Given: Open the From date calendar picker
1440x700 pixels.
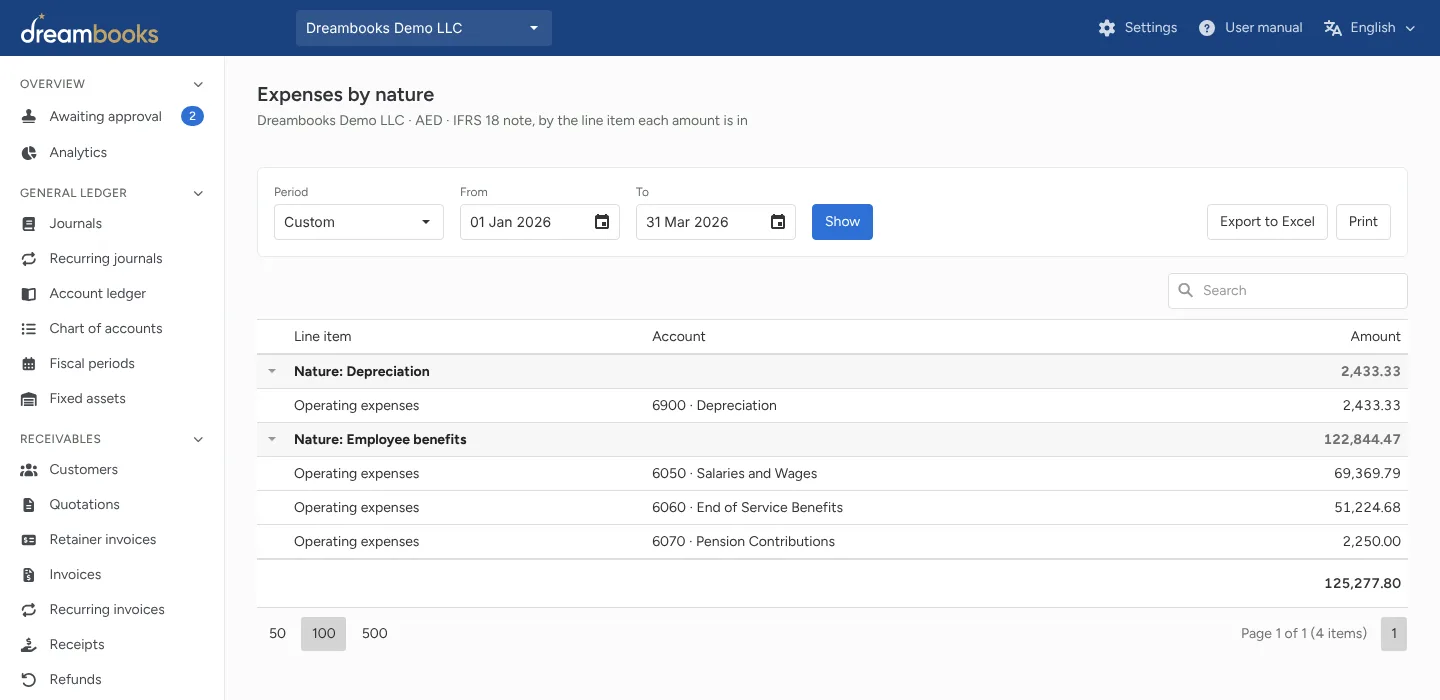Looking at the screenshot, I should pyautogui.click(x=602, y=222).
